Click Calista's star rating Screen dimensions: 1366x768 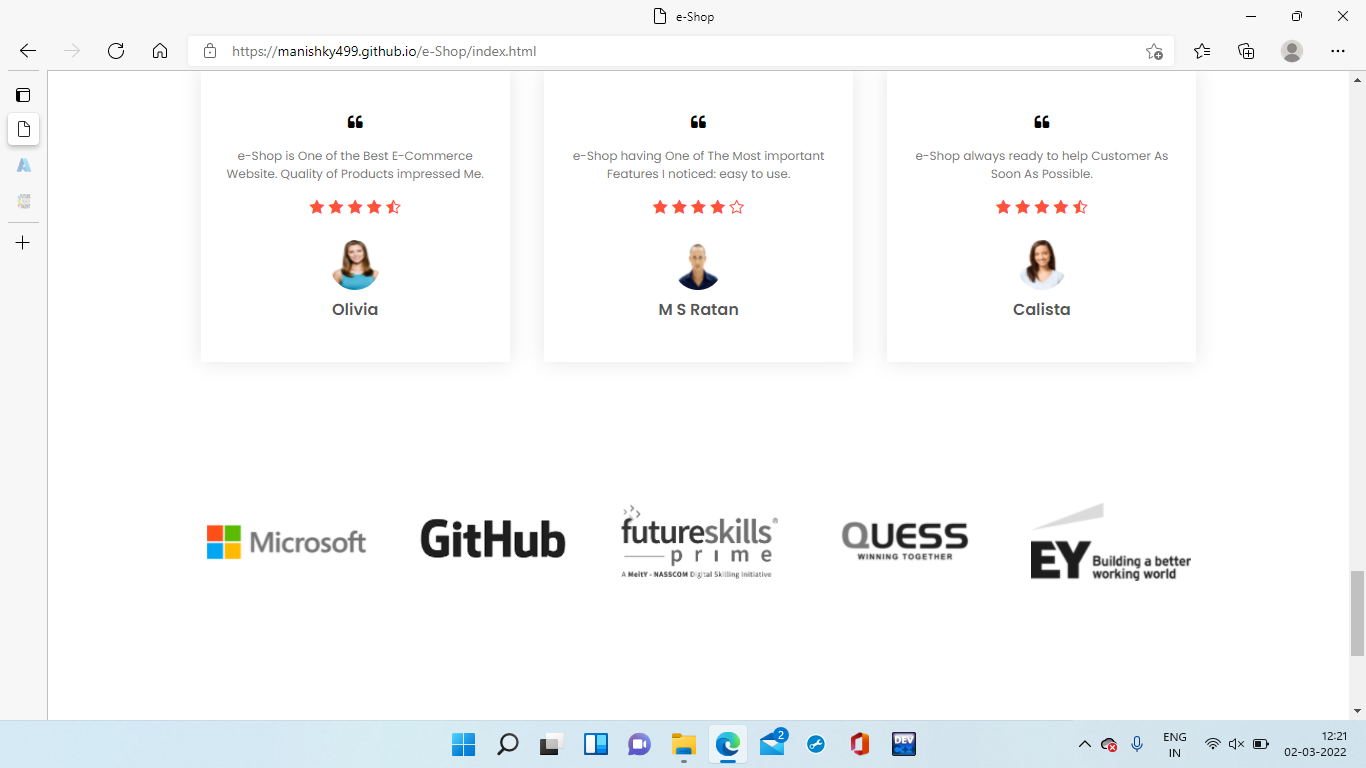click(1041, 207)
